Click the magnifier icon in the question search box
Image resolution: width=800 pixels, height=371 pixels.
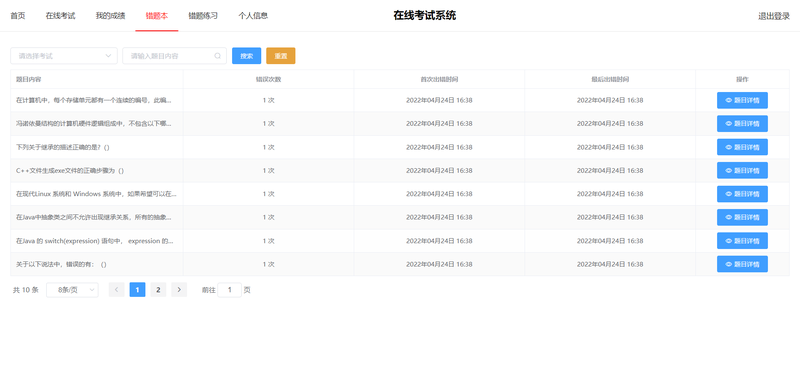218,56
